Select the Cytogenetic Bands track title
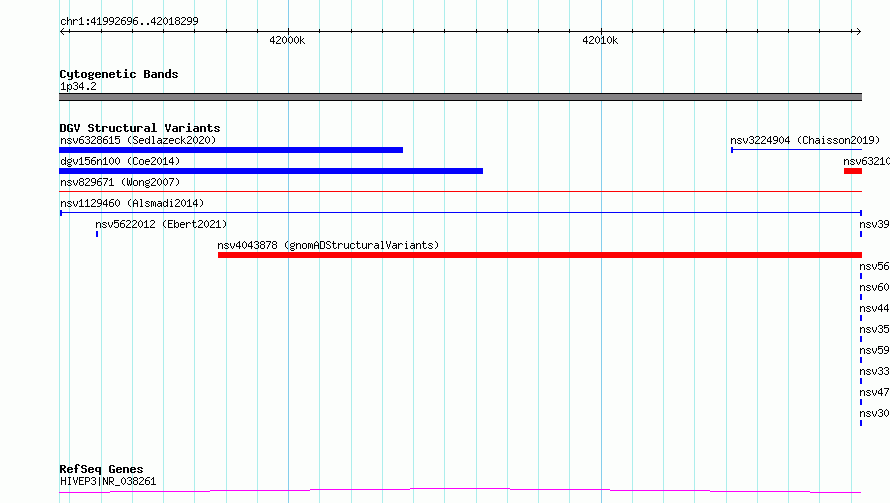 coord(119,74)
